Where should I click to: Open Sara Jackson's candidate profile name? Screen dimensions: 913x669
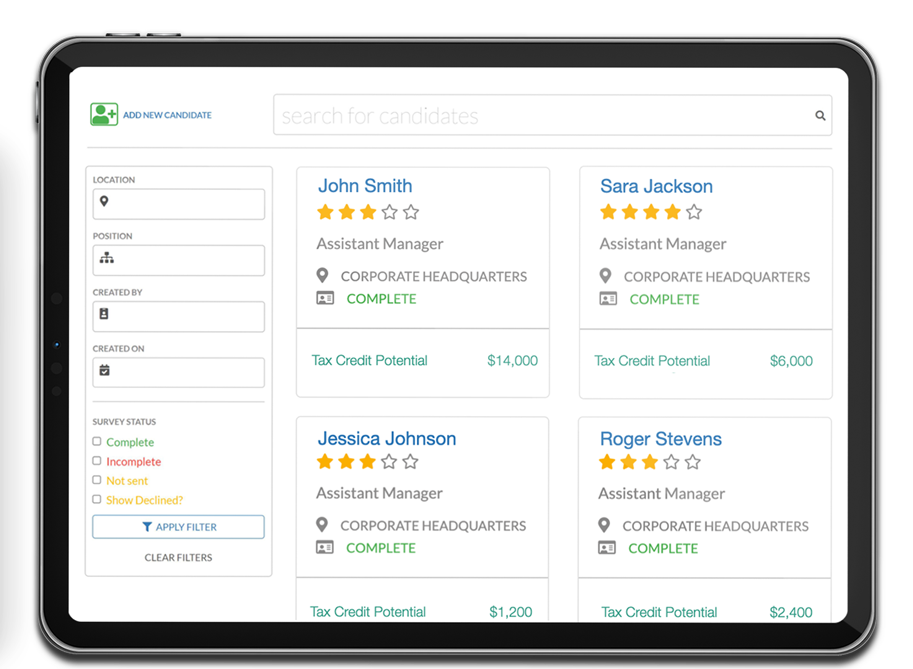click(x=656, y=186)
